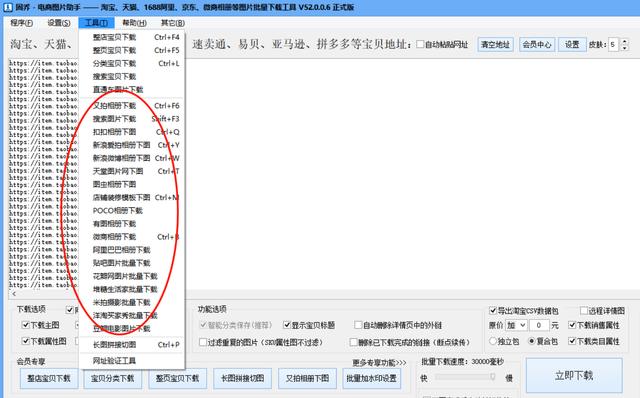
Task: Open the 设置(S) menu
Action: coord(59,23)
